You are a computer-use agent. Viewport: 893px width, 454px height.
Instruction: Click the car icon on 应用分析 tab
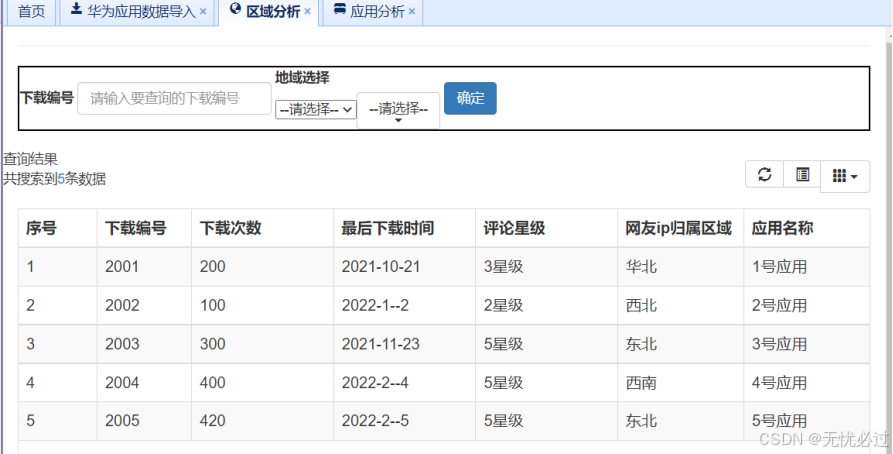[339, 9]
